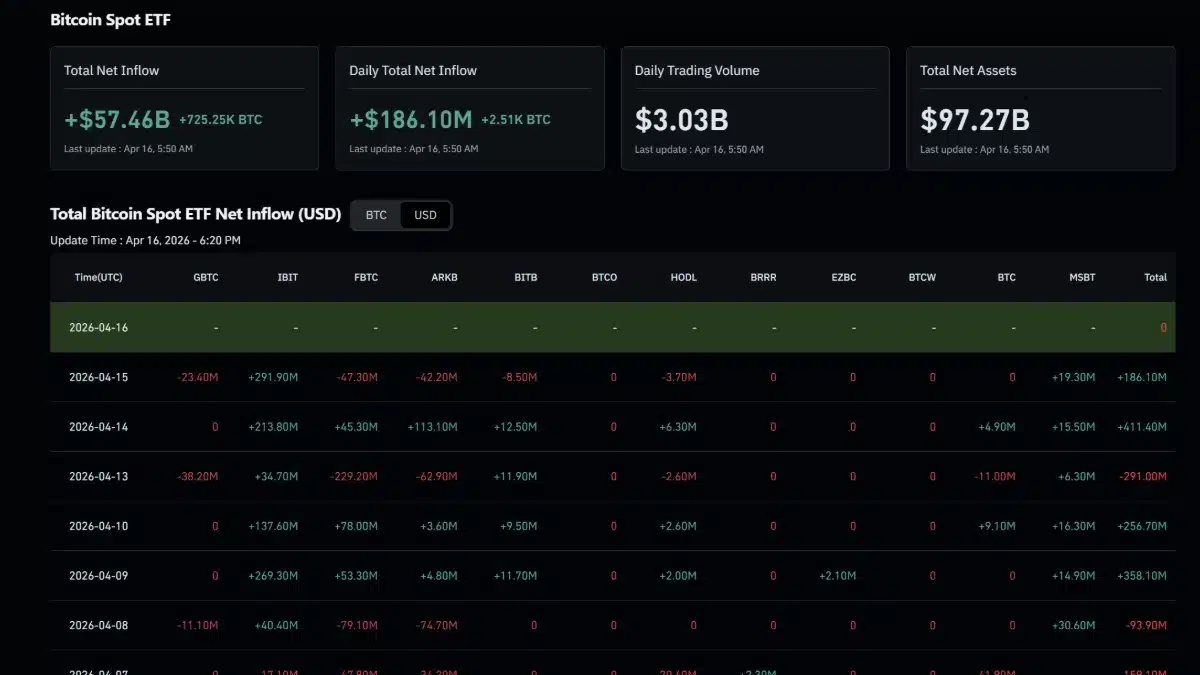Image resolution: width=1200 pixels, height=675 pixels.
Task: Sort by the Total column header
Action: pyautogui.click(x=1155, y=277)
